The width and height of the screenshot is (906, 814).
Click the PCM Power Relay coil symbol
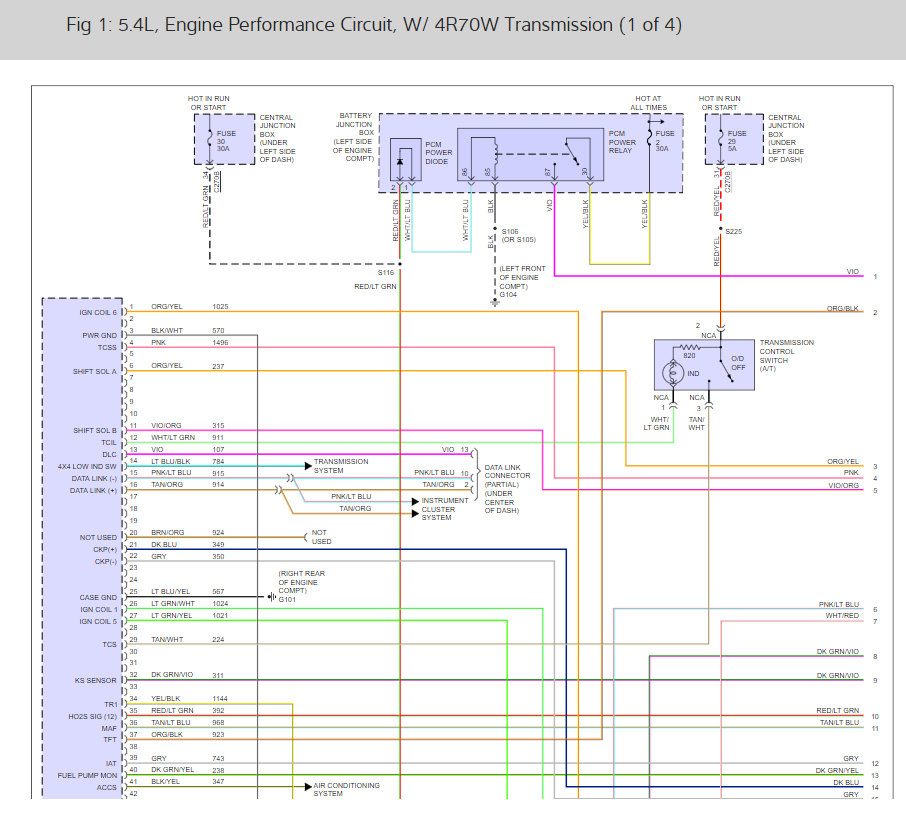[496, 153]
